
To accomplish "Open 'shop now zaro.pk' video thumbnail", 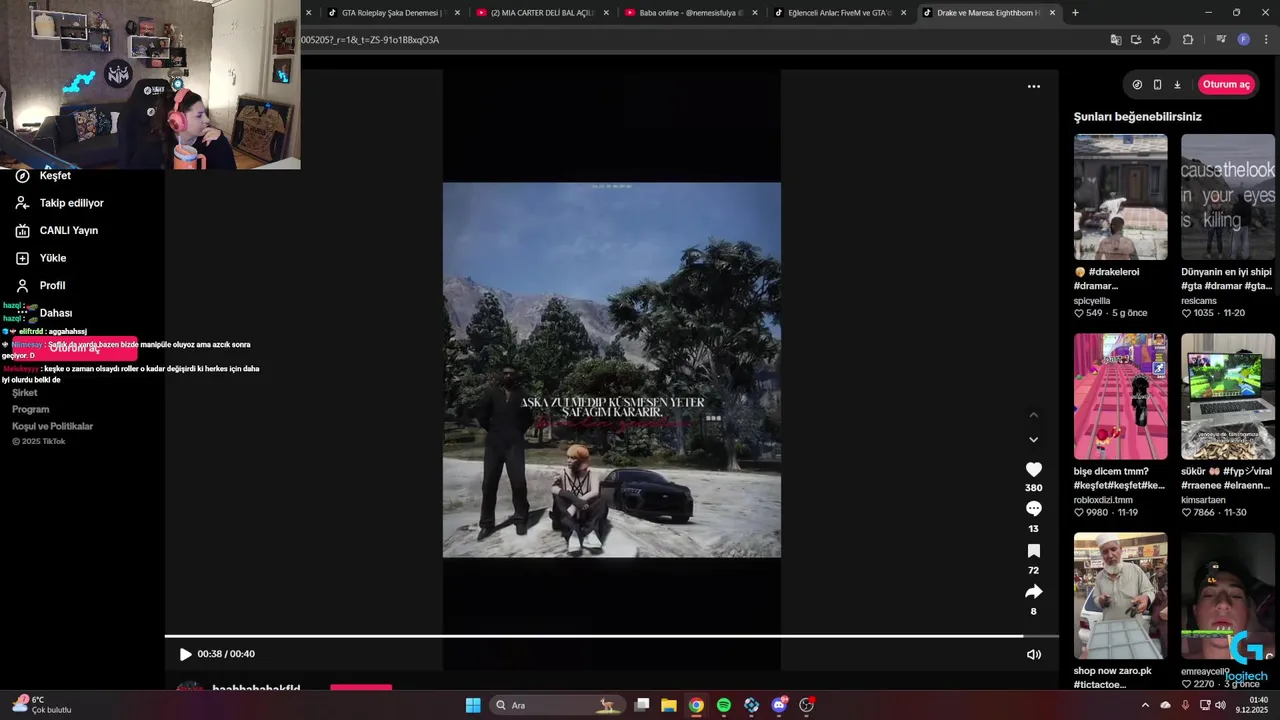I will (1120, 595).
